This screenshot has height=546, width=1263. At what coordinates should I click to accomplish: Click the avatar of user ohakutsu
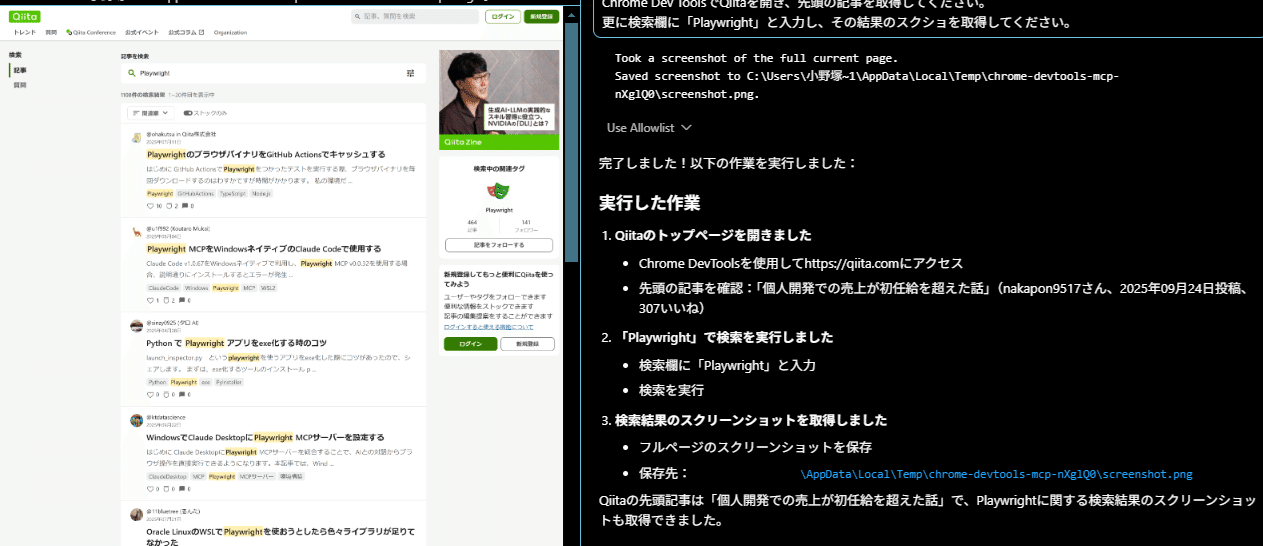pyautogui.click(x=137, y=138)
